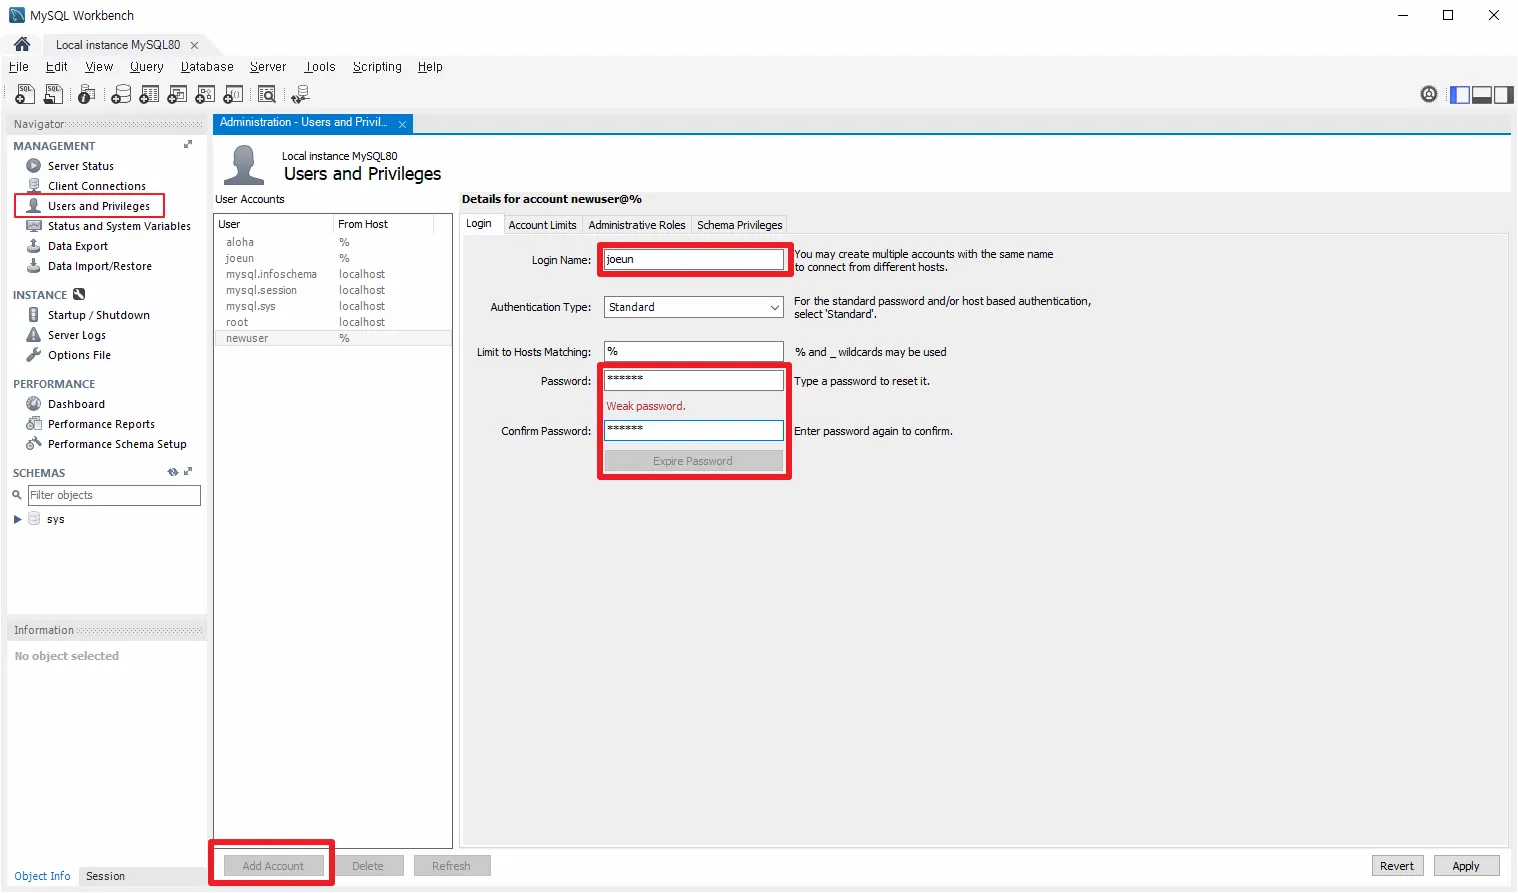Screen dimensions: 1518x893
Task: Switch to the Session tab
Action: pos(105,876)
